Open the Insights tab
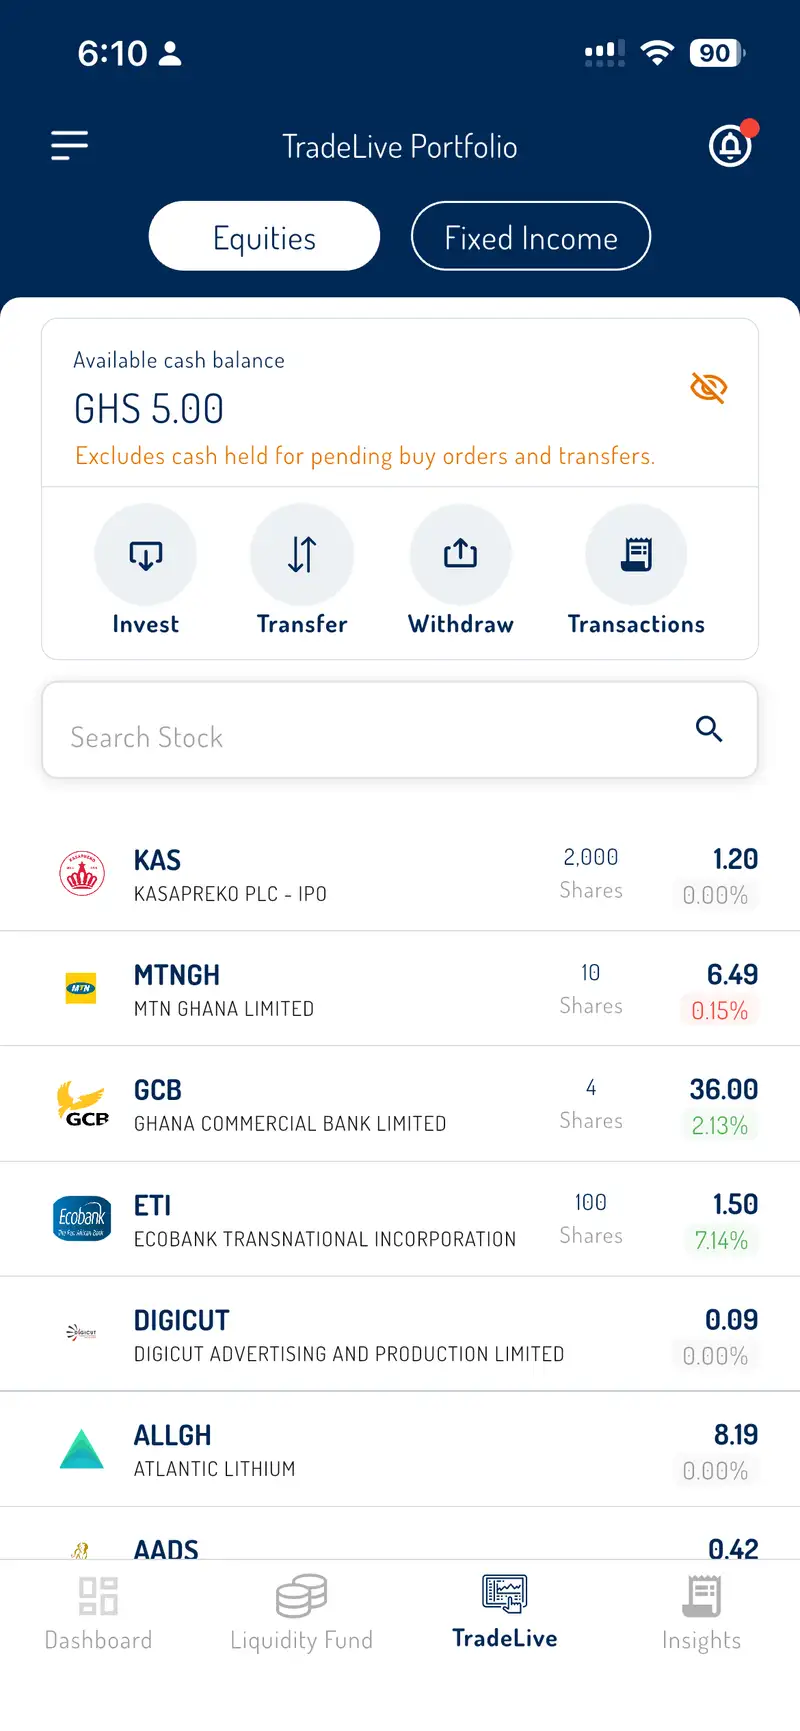Viewport: 800px width, 1731px height. pyautogui.click(x=701, y=1613)
